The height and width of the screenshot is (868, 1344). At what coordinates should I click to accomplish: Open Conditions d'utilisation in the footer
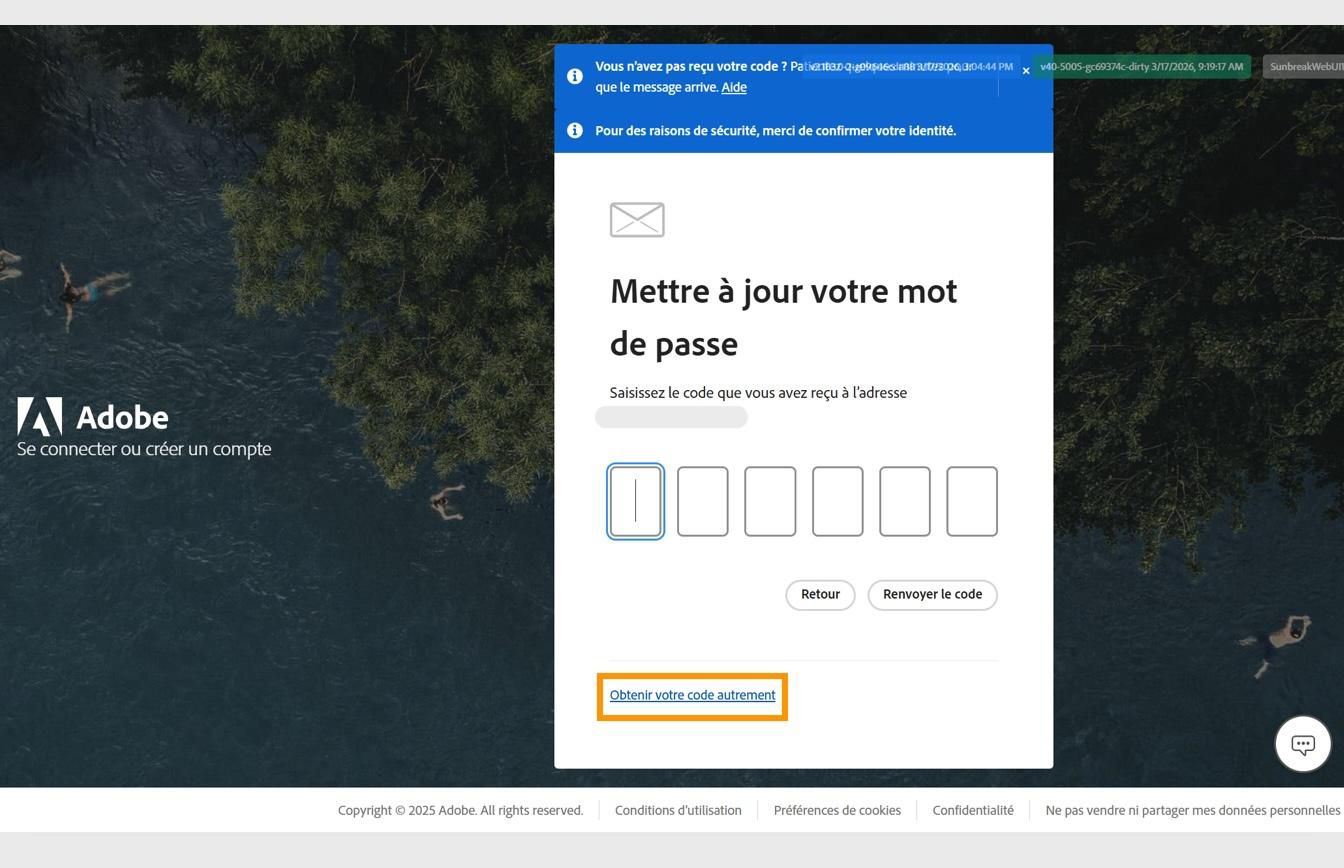[x=678, y=810]
